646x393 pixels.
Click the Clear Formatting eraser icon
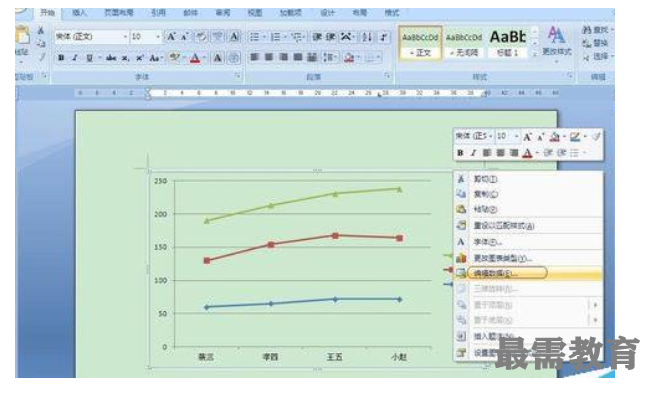point(201,37)
